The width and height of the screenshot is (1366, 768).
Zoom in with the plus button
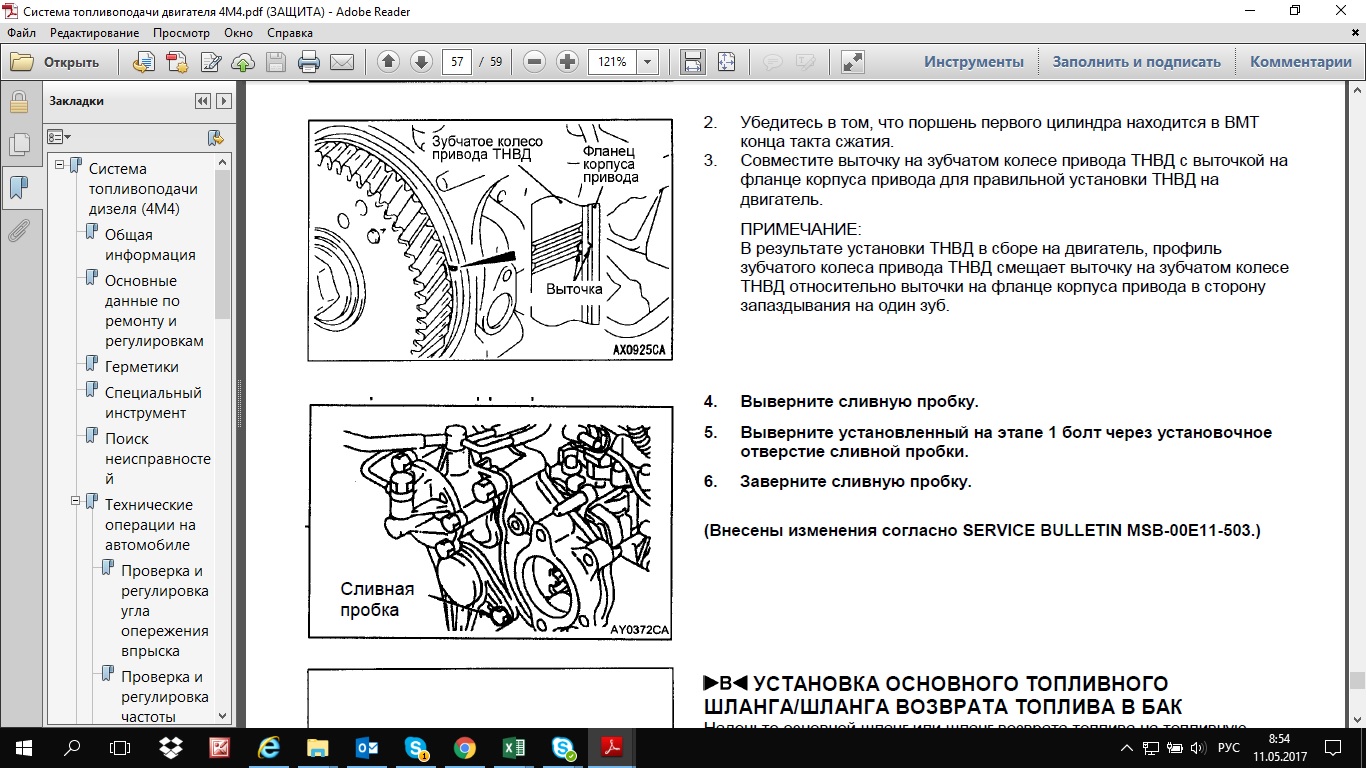click(567, 62)
